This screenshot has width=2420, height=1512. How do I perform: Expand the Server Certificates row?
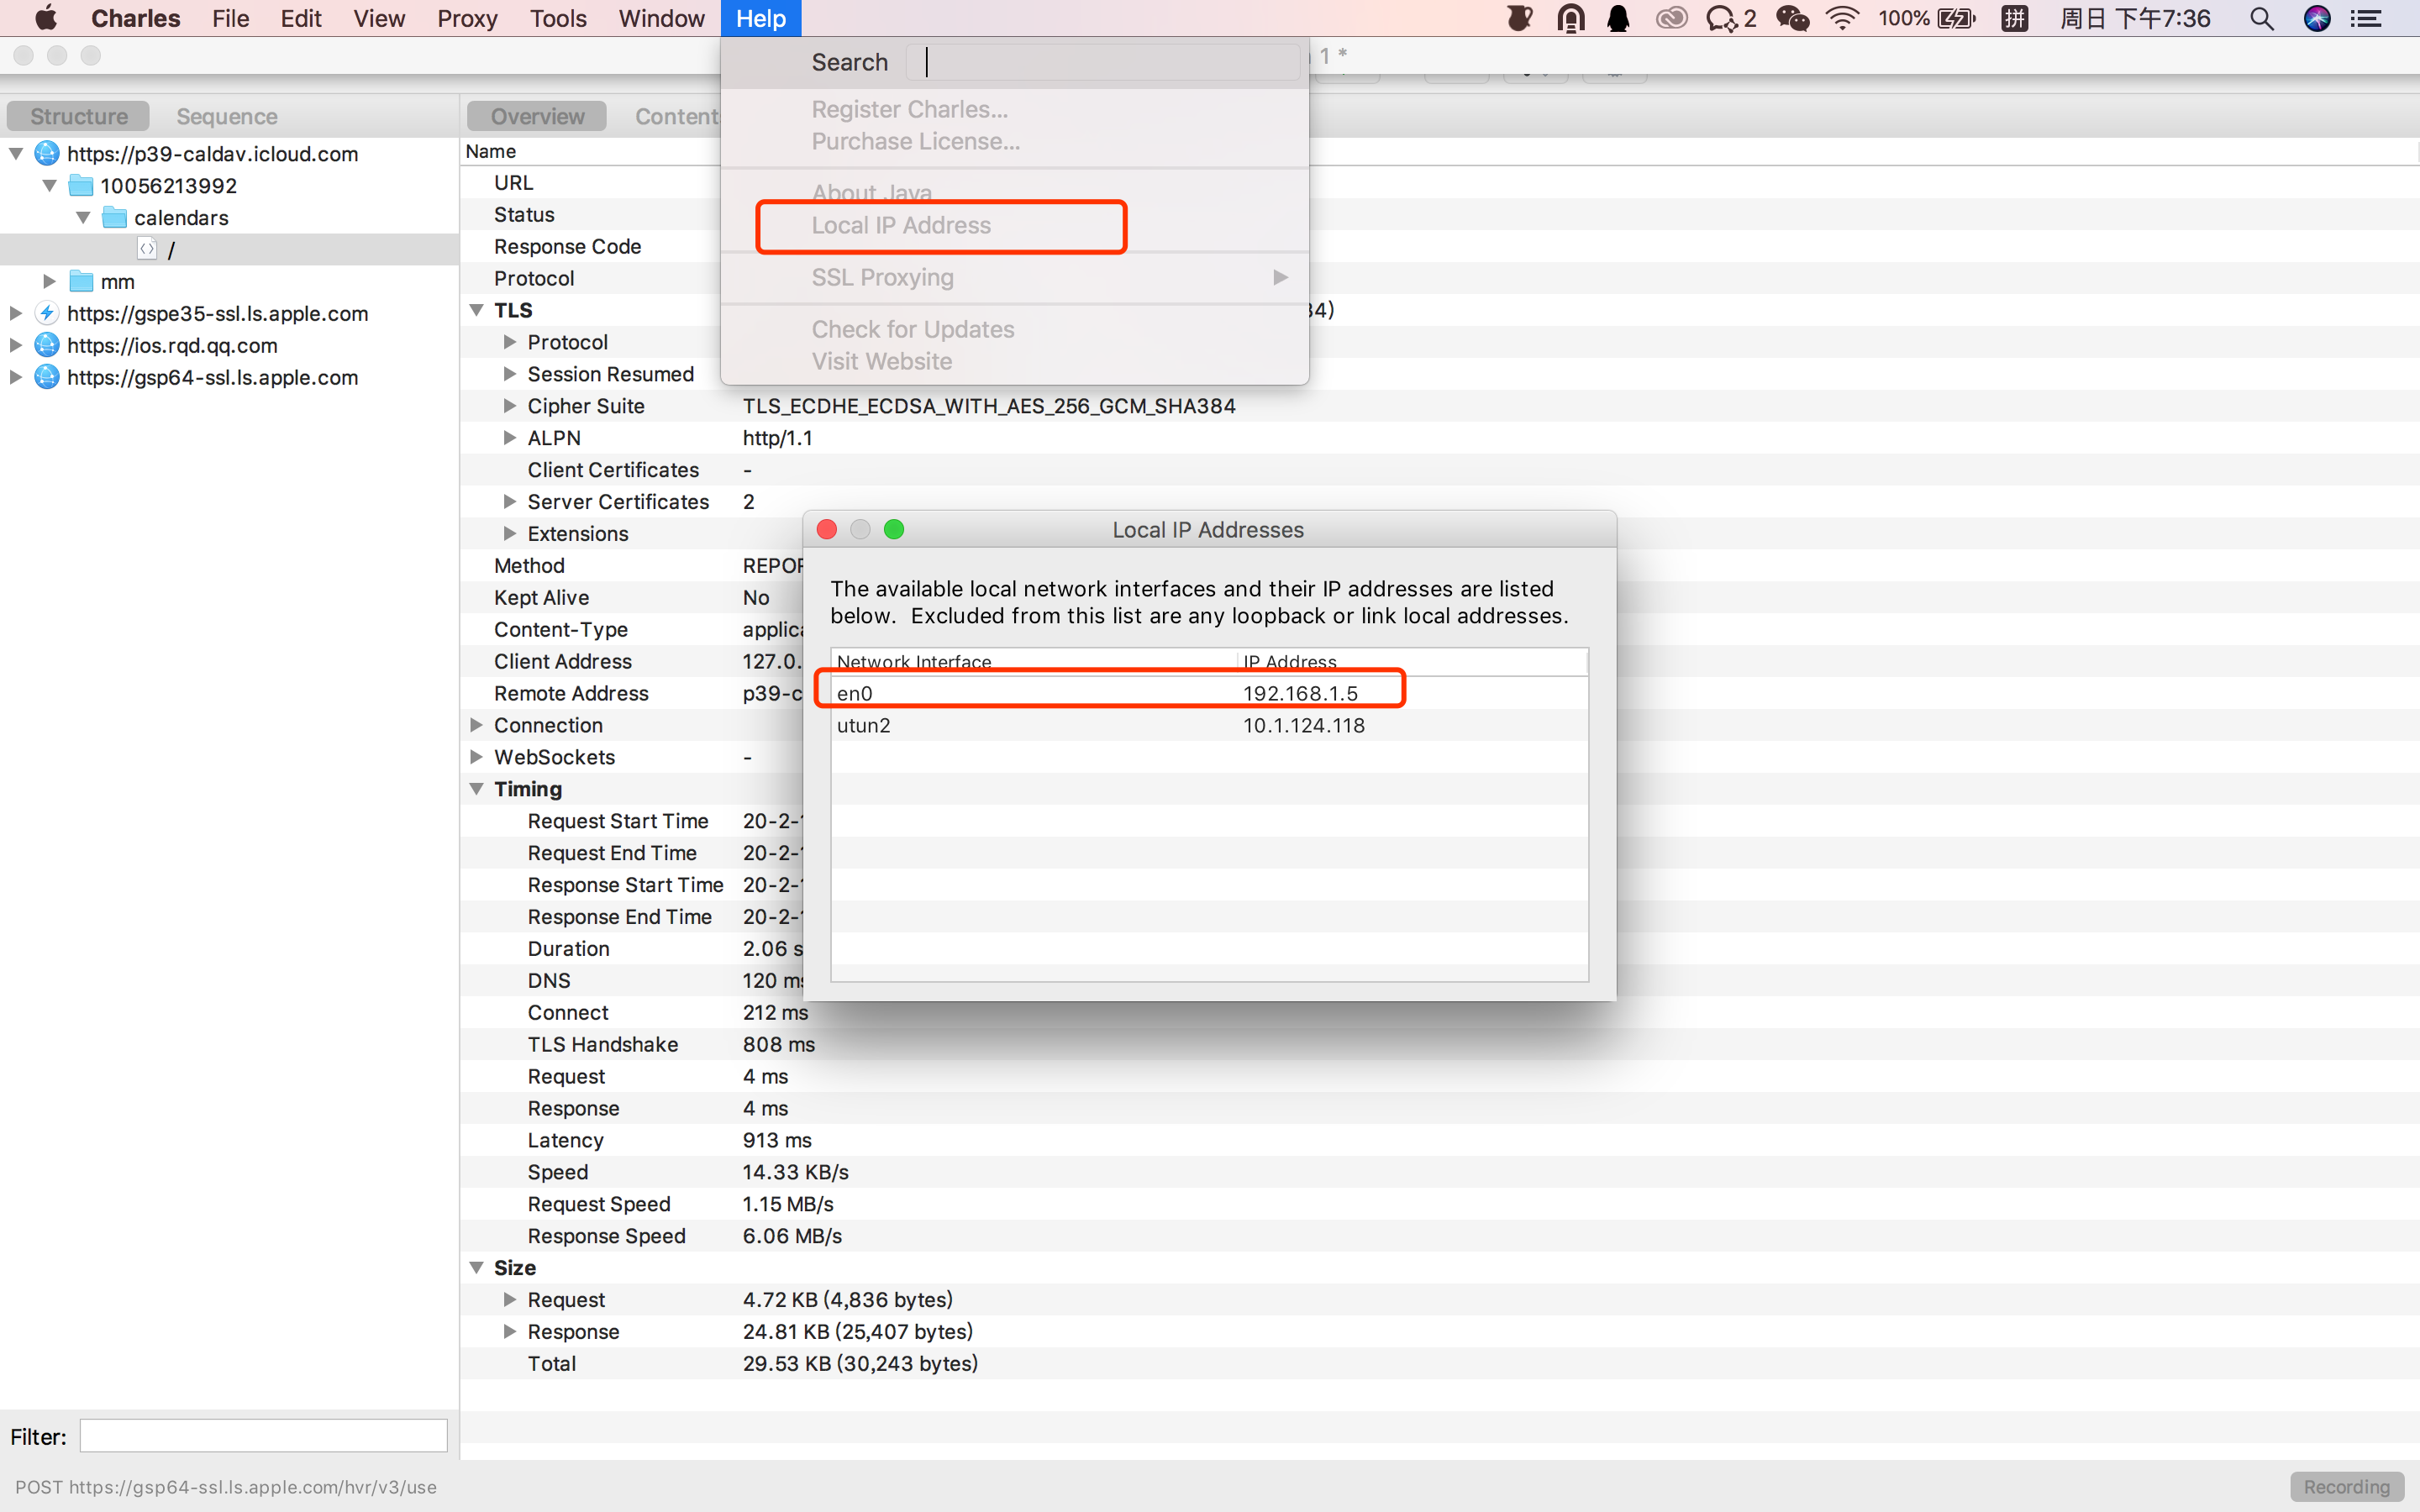[x=510, y=502]
